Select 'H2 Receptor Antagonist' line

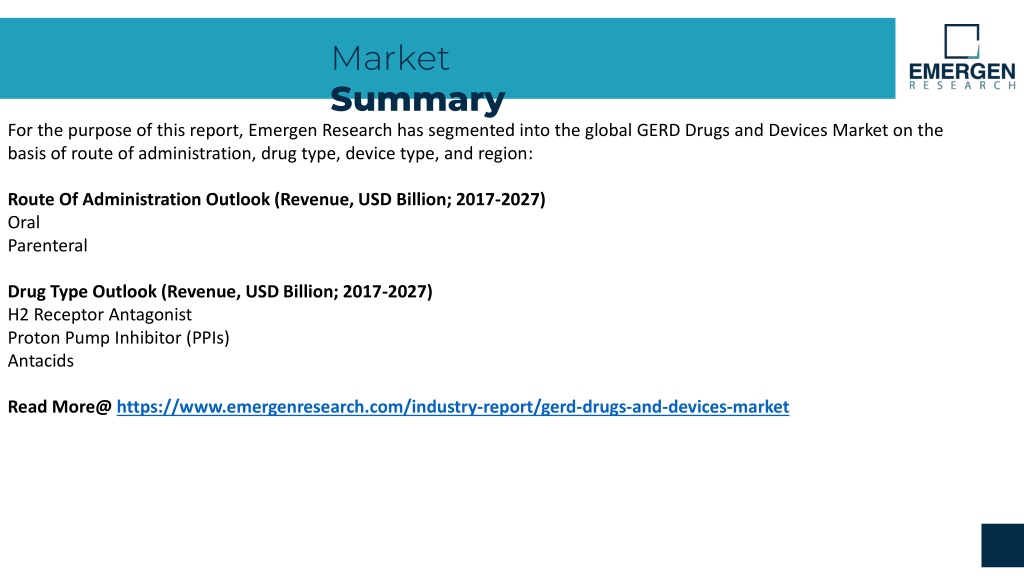100,315
